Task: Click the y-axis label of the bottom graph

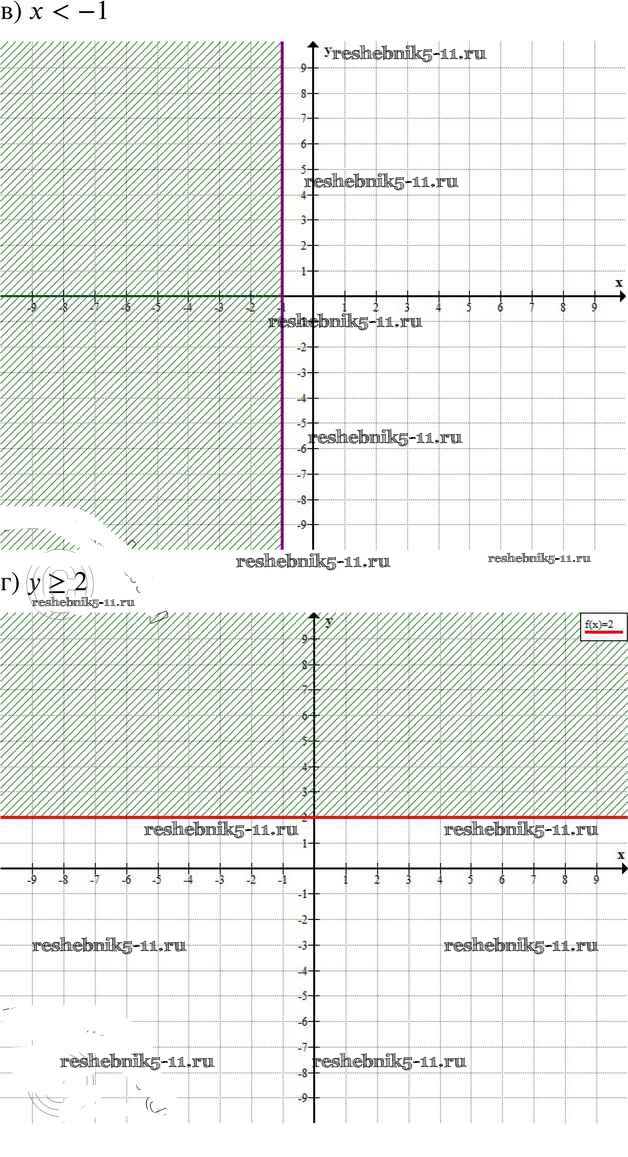Action: pyautogui.click(x=328, y=620)
